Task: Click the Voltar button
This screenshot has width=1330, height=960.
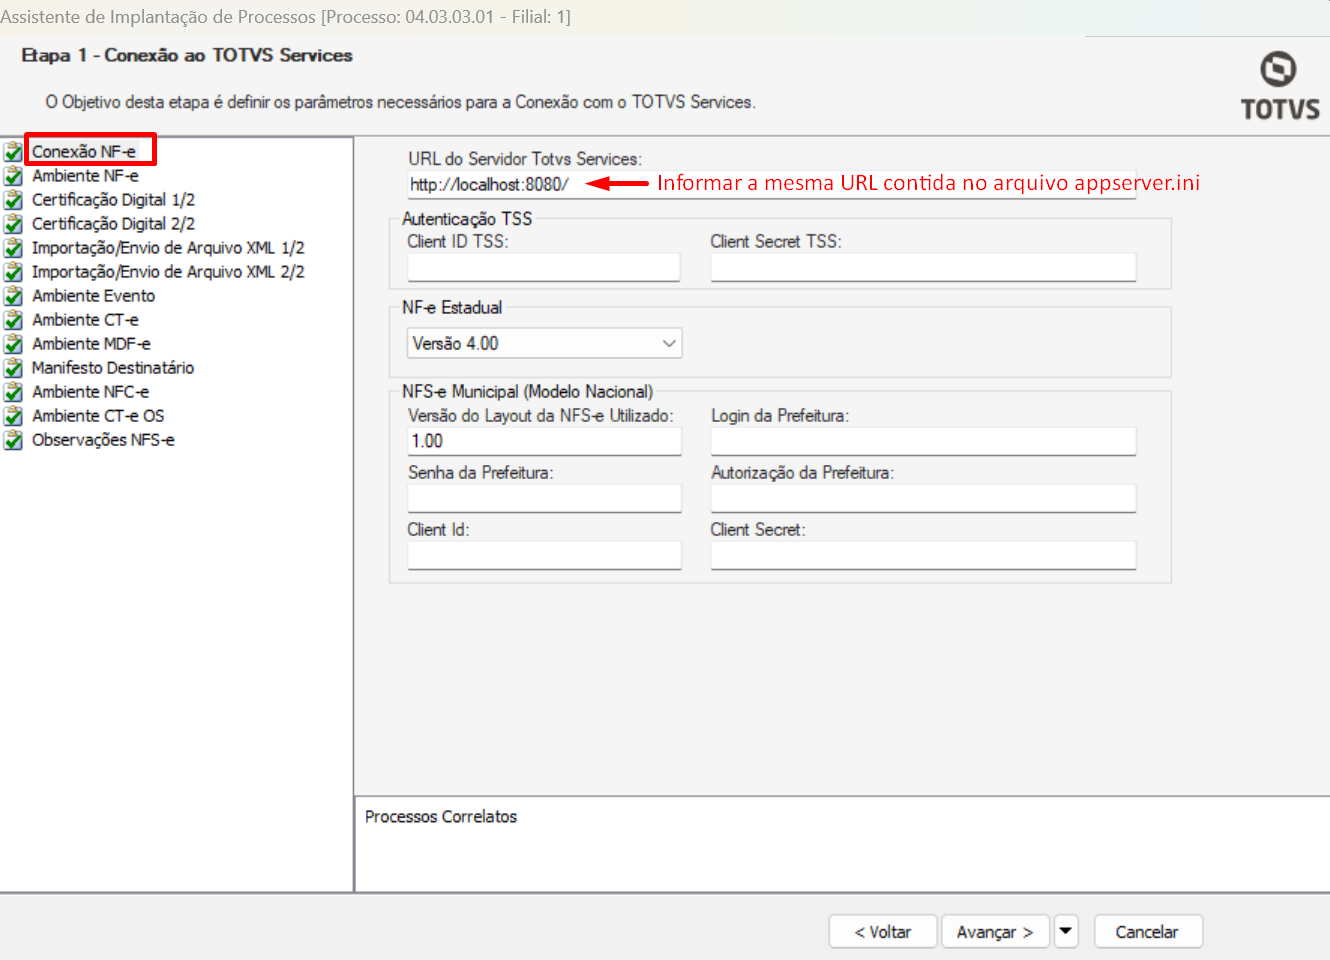Action: [x=883, y=931]
